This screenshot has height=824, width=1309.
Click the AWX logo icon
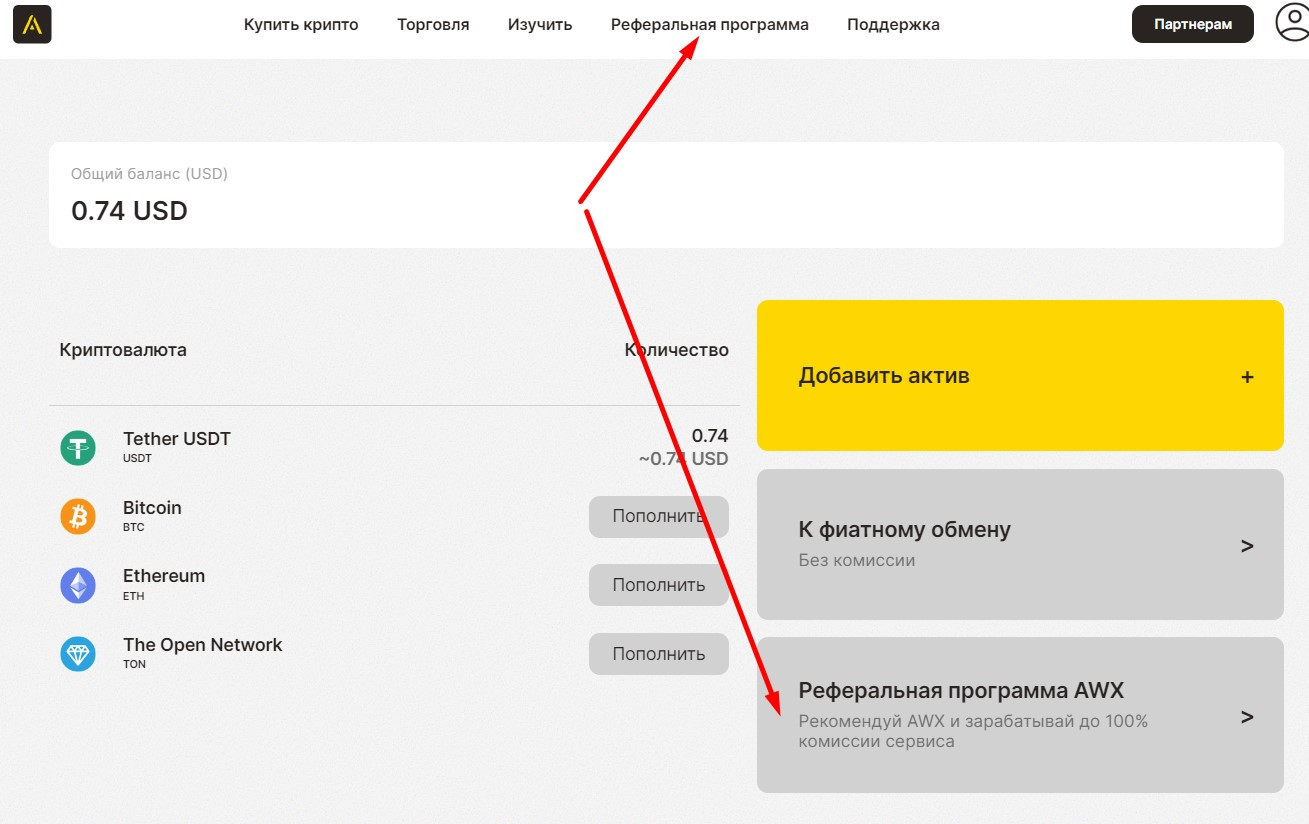[x=32, y=25]
